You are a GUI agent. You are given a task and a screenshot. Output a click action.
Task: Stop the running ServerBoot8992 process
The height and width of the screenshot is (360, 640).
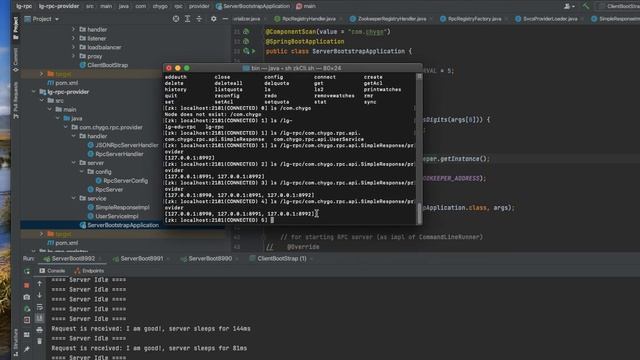click(x=27, y=285)
